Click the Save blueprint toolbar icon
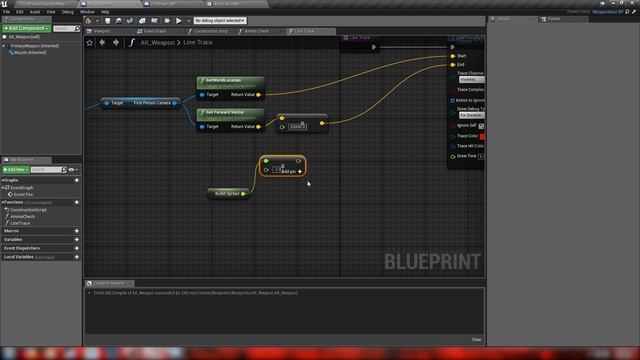640x360 pixels. (108, 20)
